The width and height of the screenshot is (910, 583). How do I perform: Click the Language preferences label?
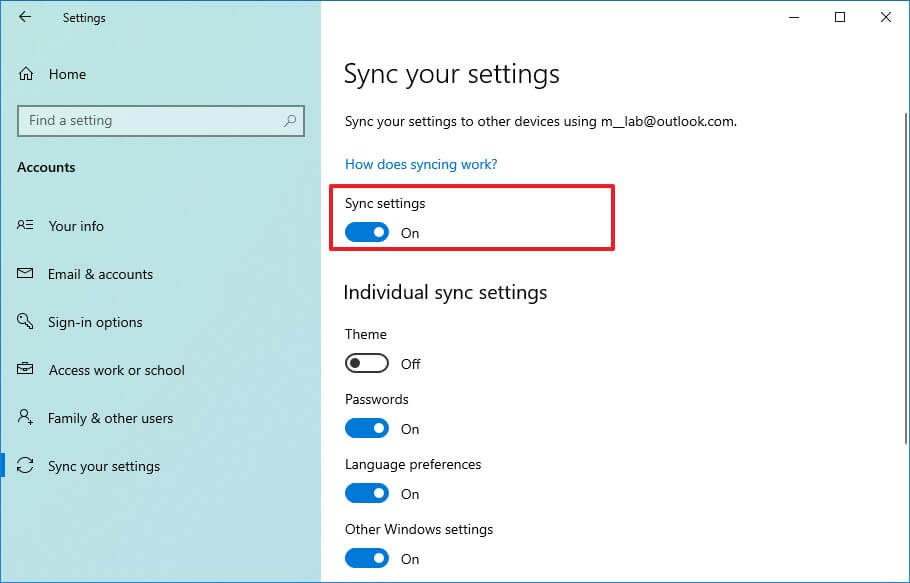click(413, 465)
